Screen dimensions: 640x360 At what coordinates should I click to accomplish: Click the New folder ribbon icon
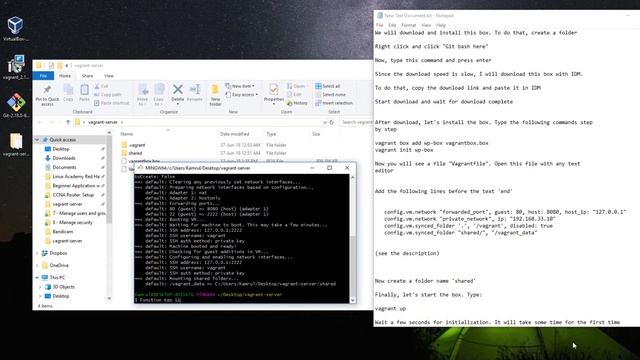[x=215, y=95]
